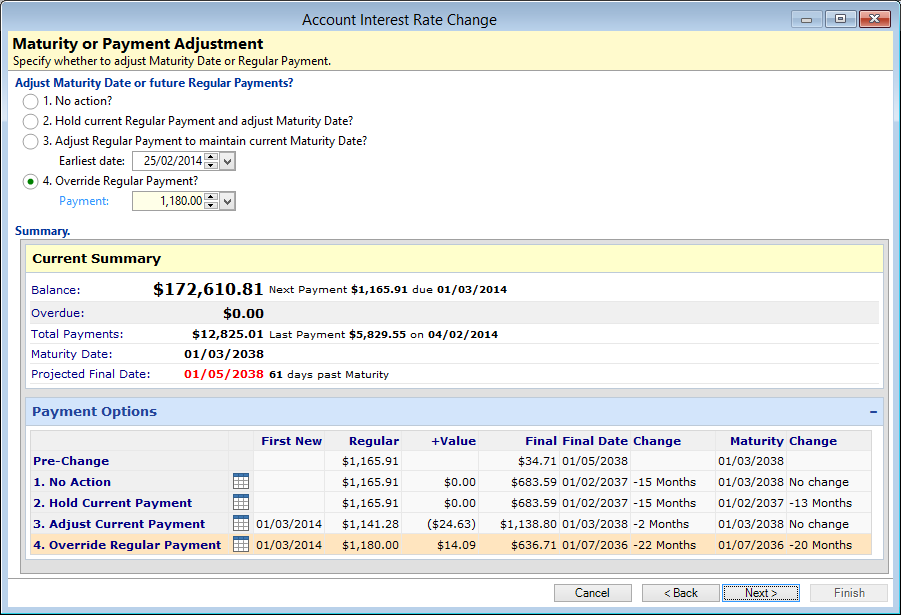Choose Hold current Regular Payment radio option

(x=30, y=122)
